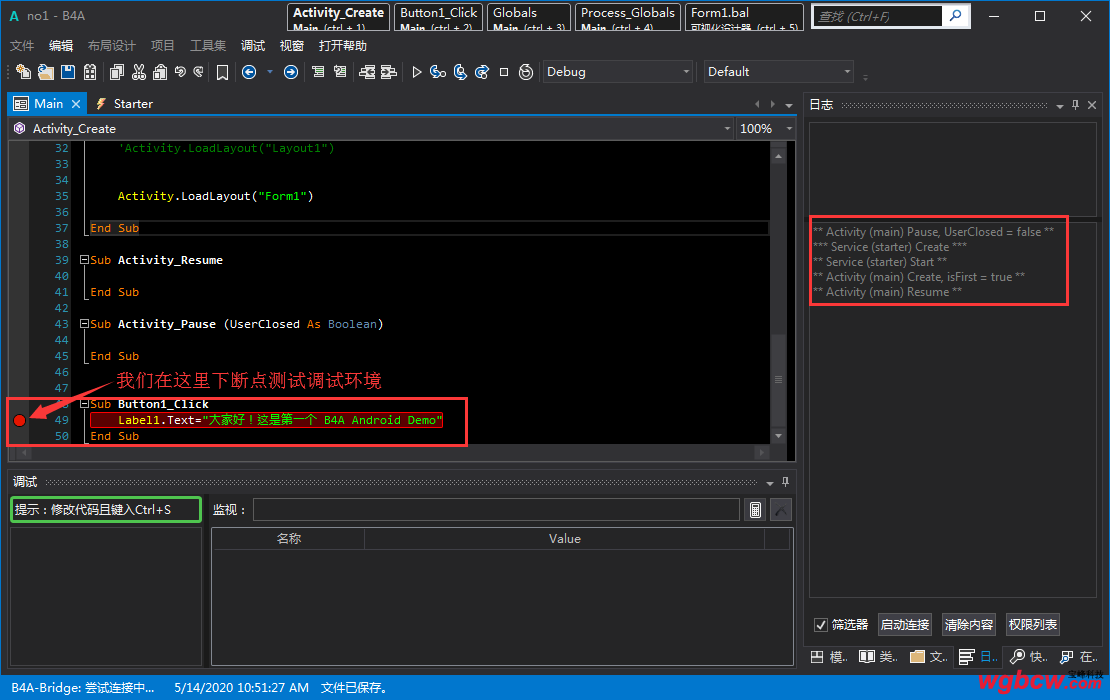Click the decrease indent icon
The height and width of the screenshot is (700, 1110).
367,71
